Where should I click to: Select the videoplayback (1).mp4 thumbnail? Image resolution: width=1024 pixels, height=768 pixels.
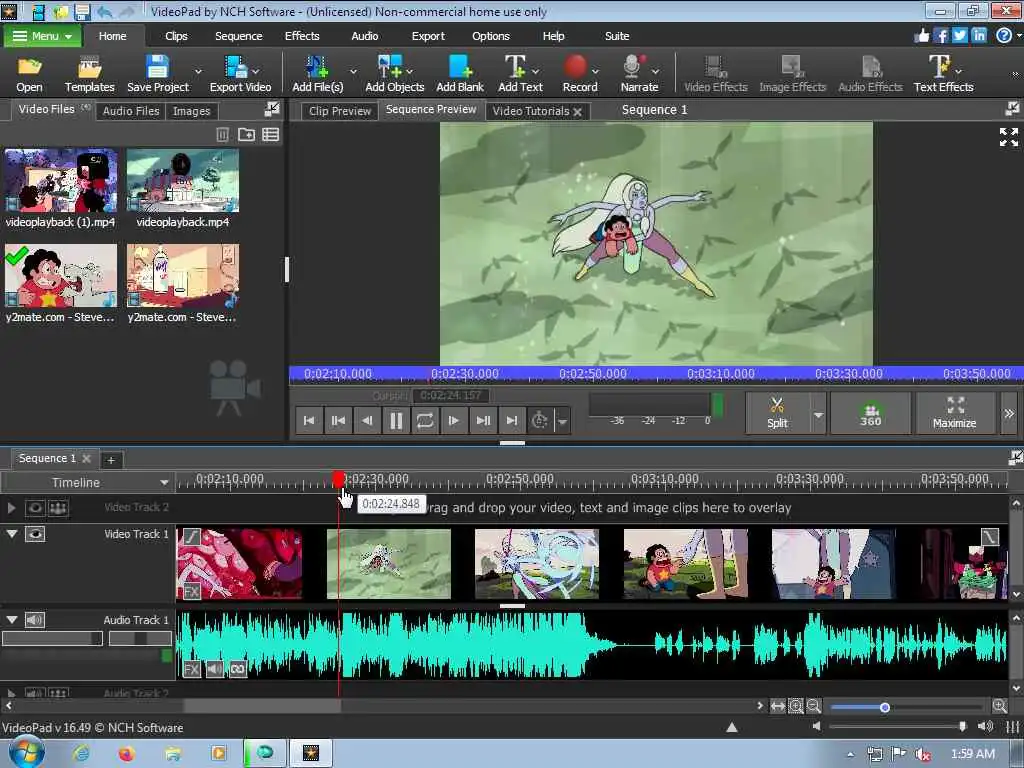(x=61, y=180)
